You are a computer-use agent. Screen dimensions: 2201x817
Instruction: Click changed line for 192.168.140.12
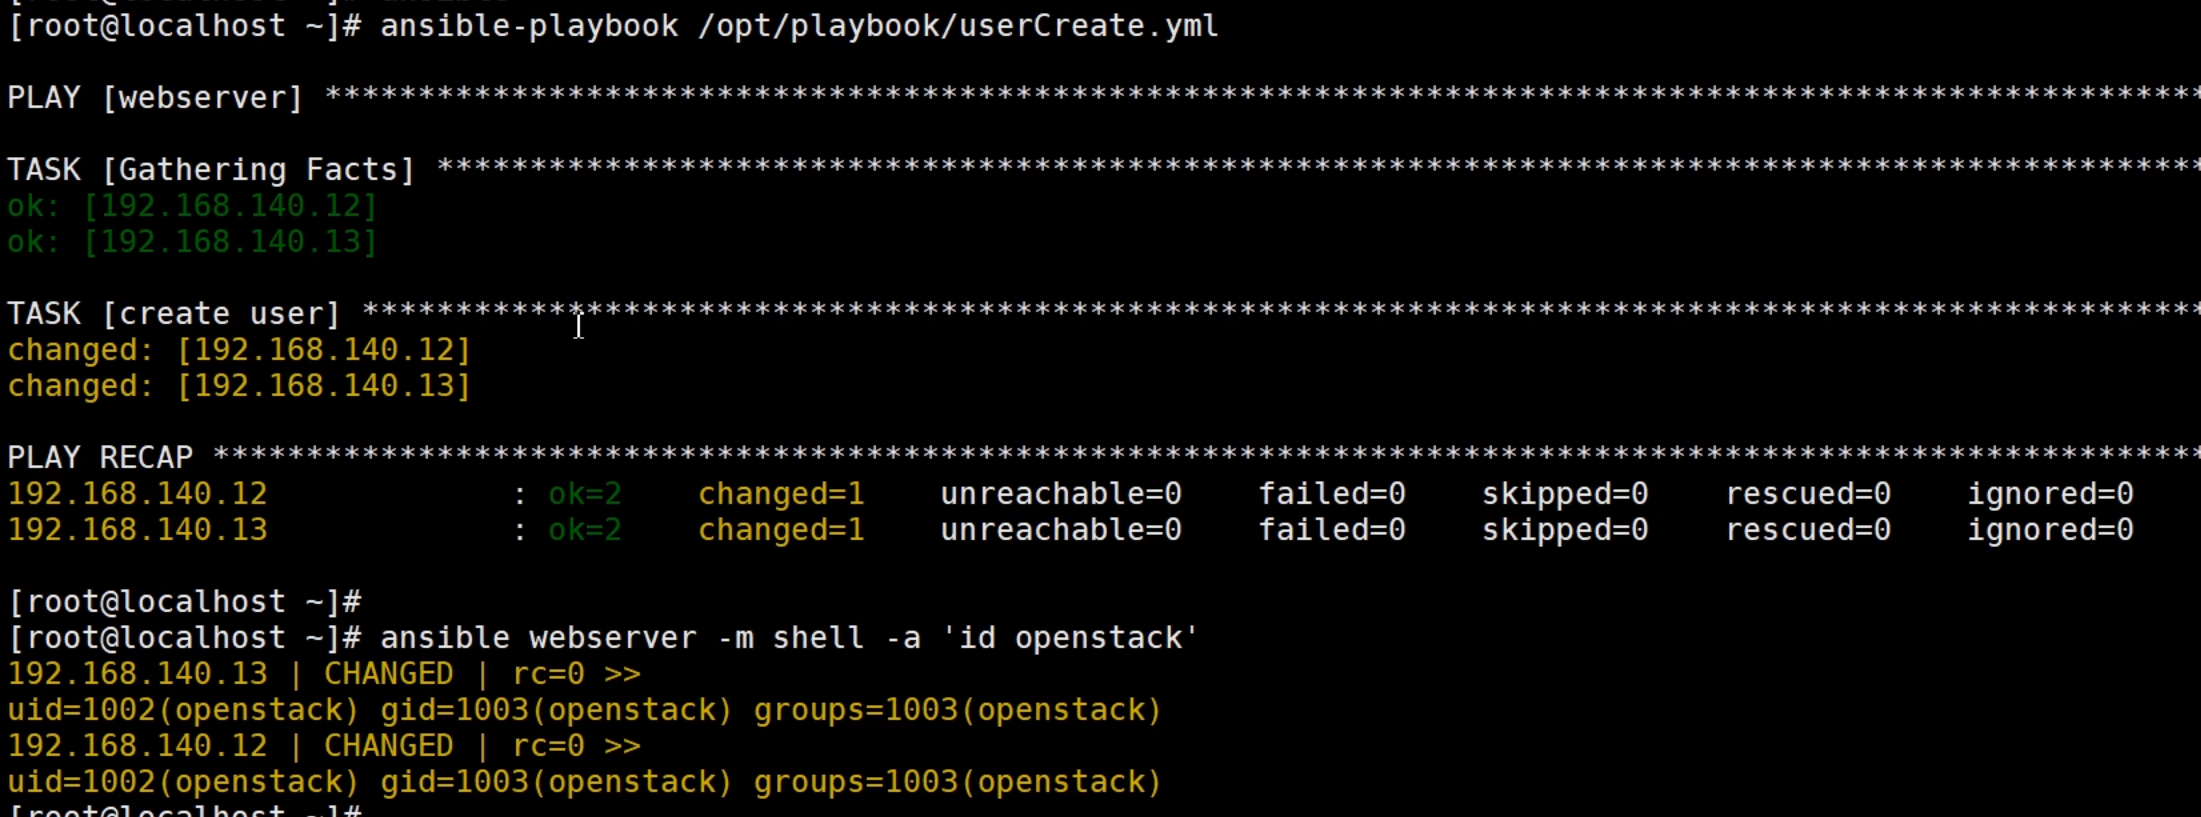(239, 350)
